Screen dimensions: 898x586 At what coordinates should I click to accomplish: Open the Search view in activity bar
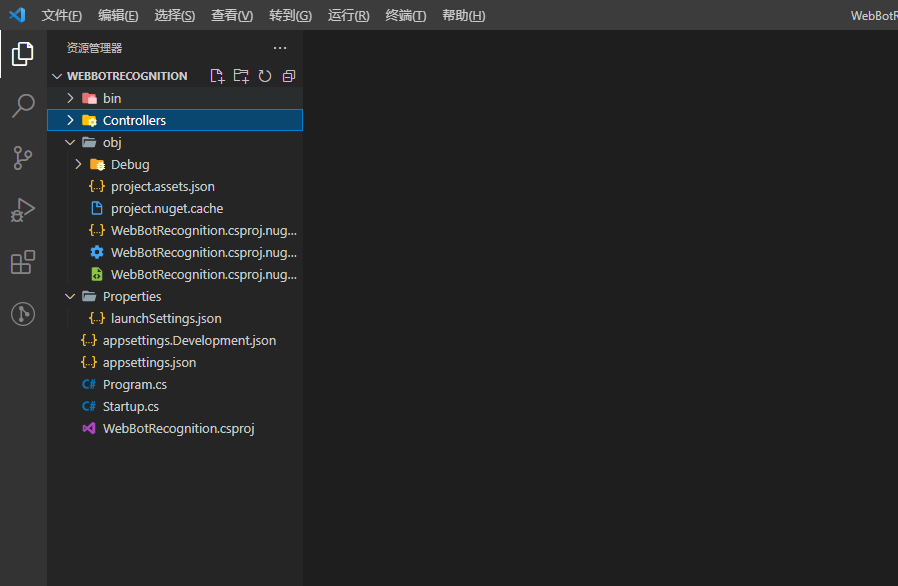(x=22, y=106)
